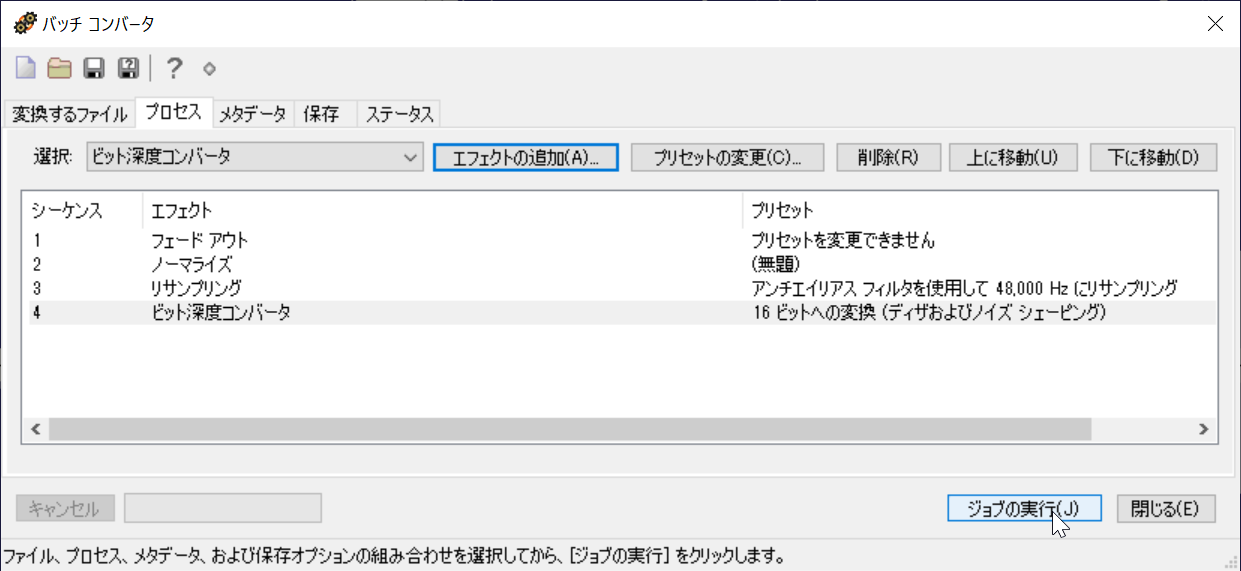
Task: Move effect up with 上に移動
Action: [x=1013, y=158]
